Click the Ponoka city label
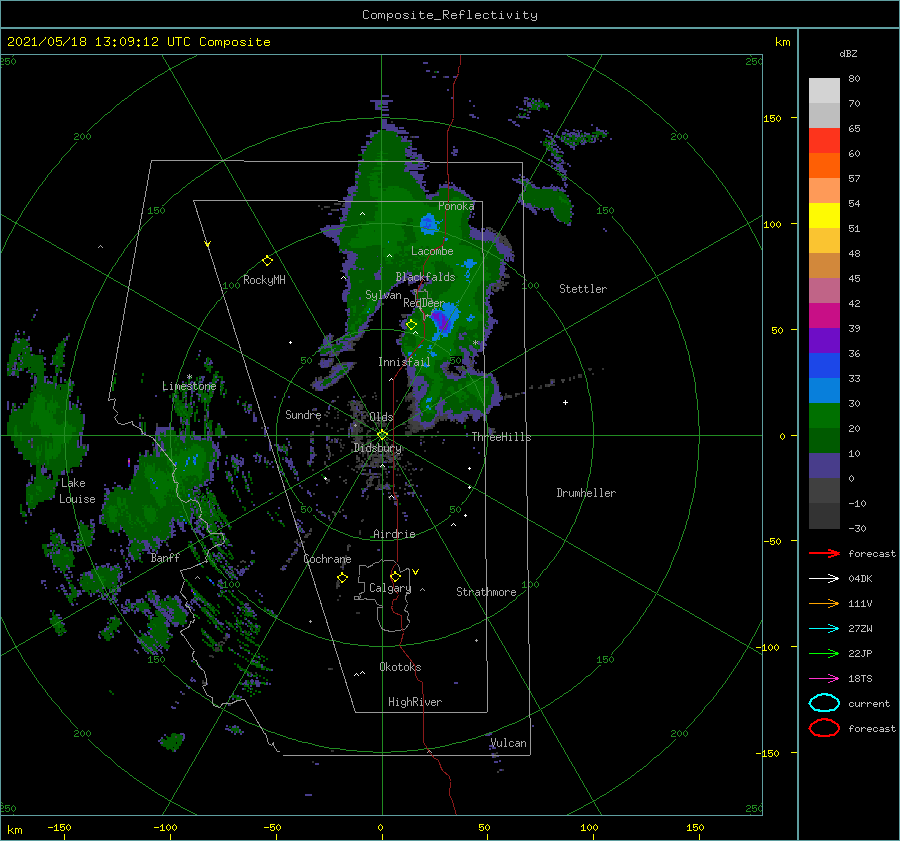900x841 pixels. tap(456, 206)
